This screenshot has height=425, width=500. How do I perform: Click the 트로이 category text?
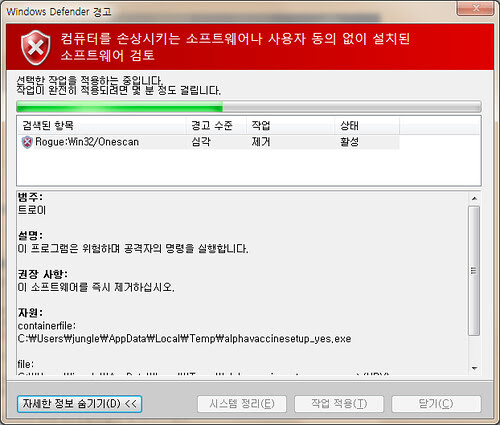(32, 210)
